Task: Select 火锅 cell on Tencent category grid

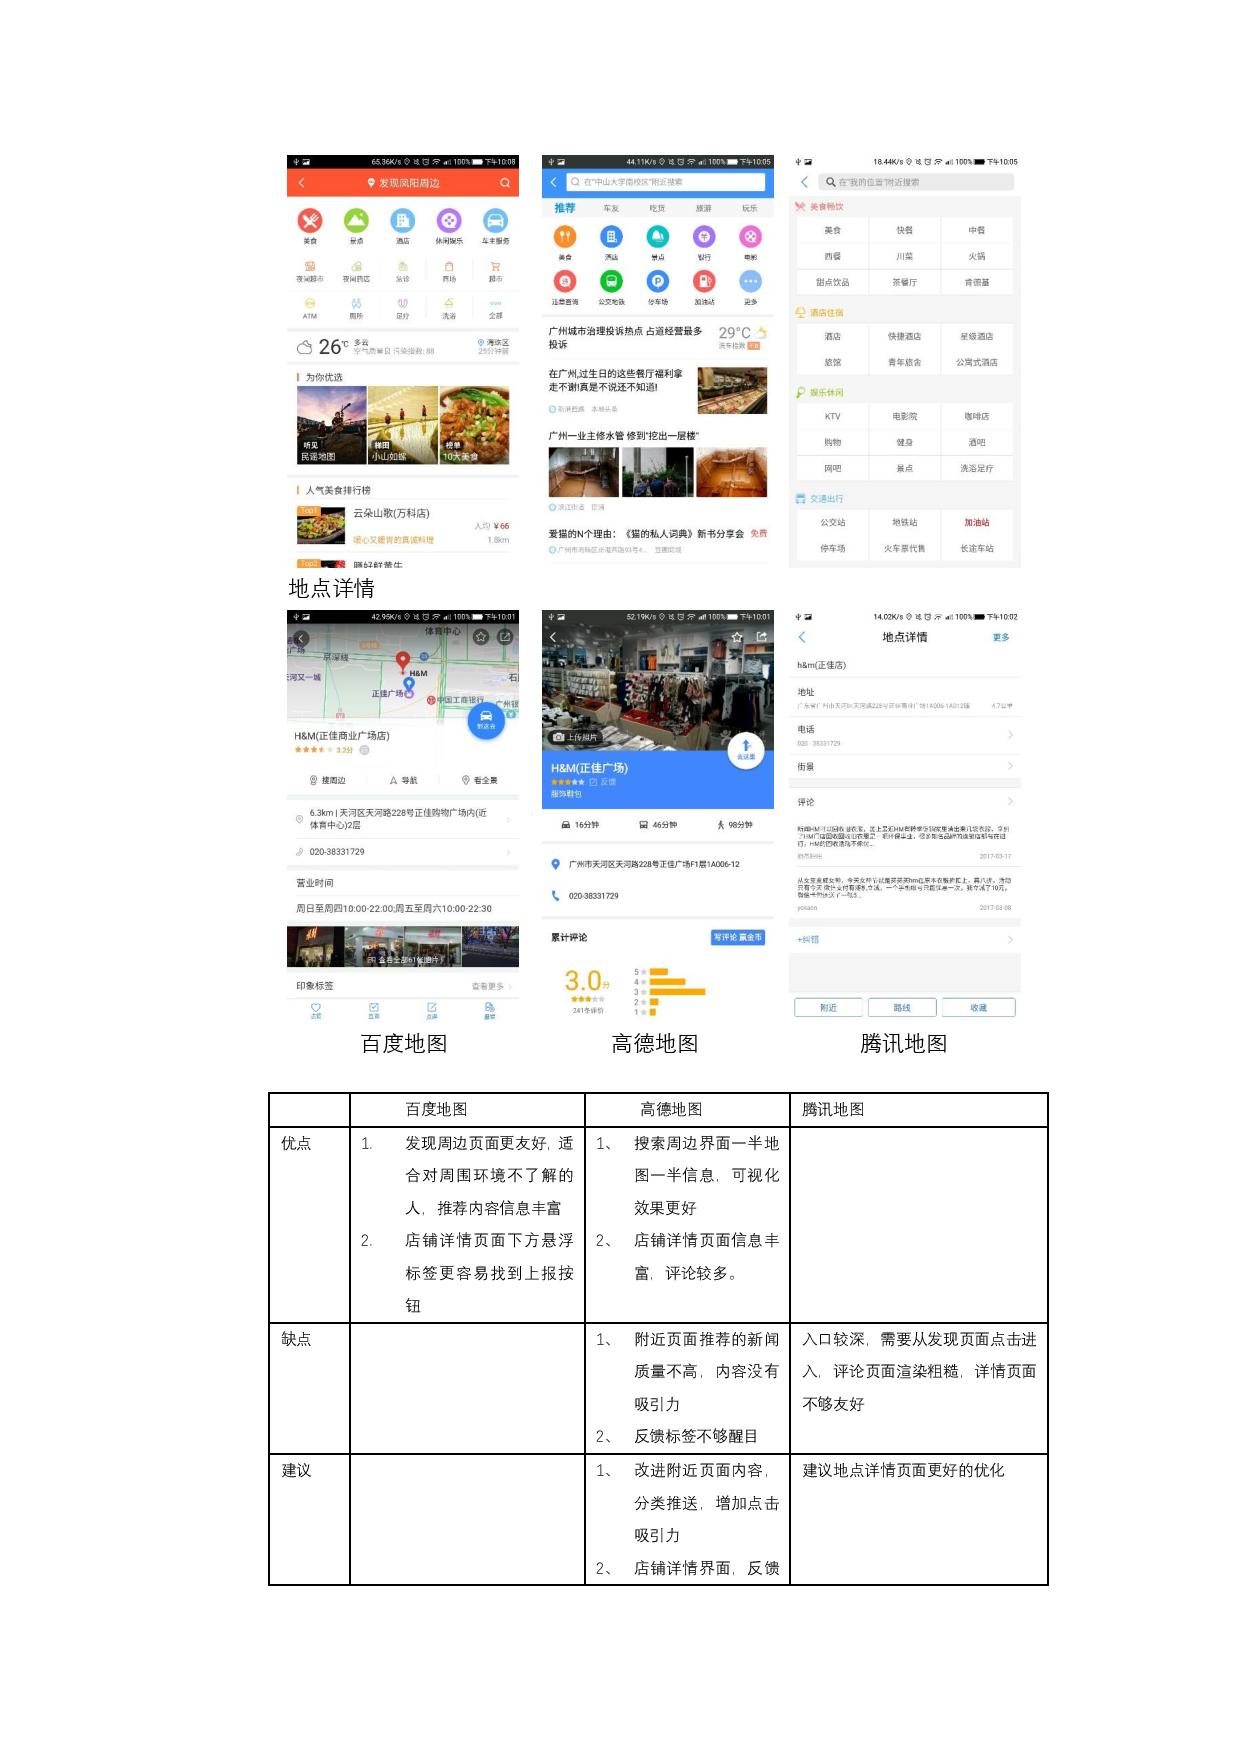Action: pos(976,256)
